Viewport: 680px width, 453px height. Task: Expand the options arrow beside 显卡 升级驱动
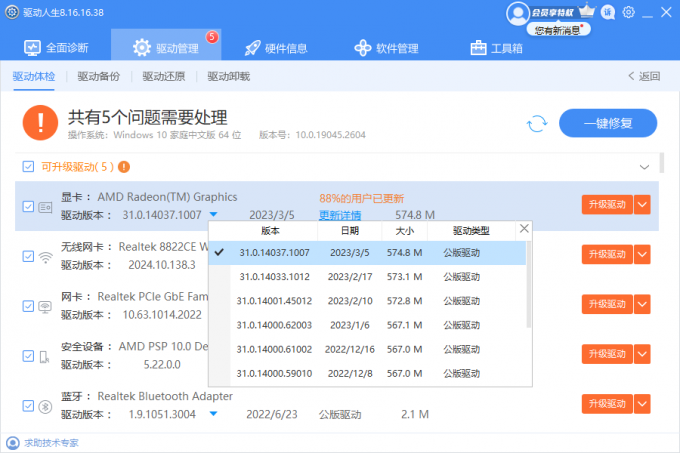pos(642,205)
